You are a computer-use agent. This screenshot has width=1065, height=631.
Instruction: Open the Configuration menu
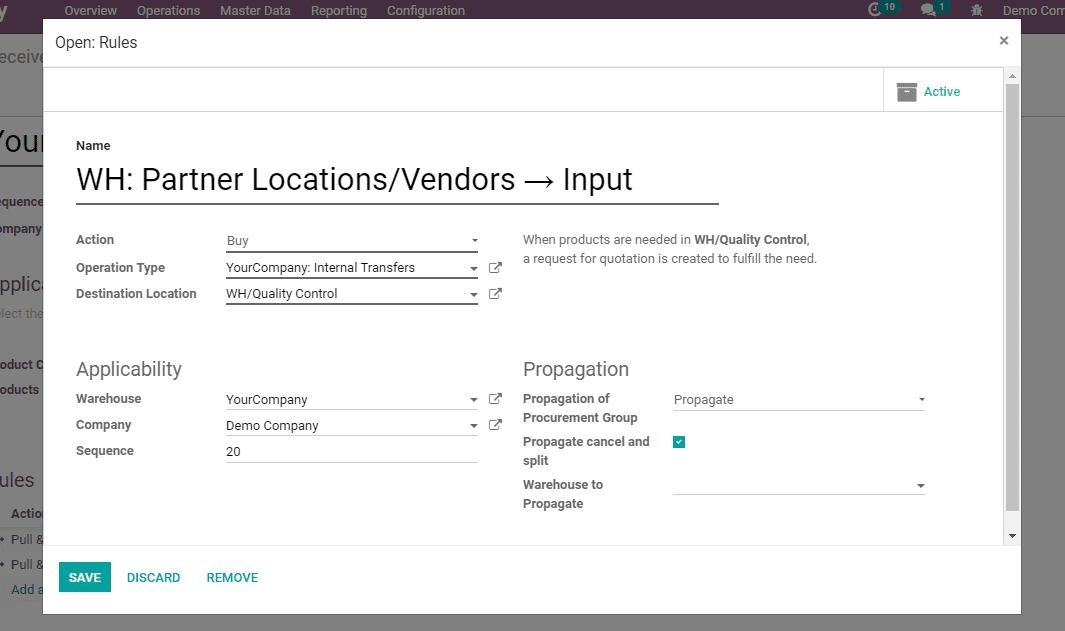tap(426, 10)
